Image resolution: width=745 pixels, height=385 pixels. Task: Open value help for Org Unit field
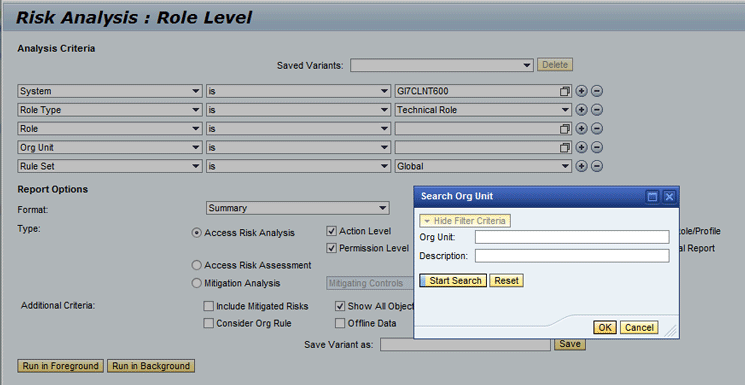click(564, 147)
